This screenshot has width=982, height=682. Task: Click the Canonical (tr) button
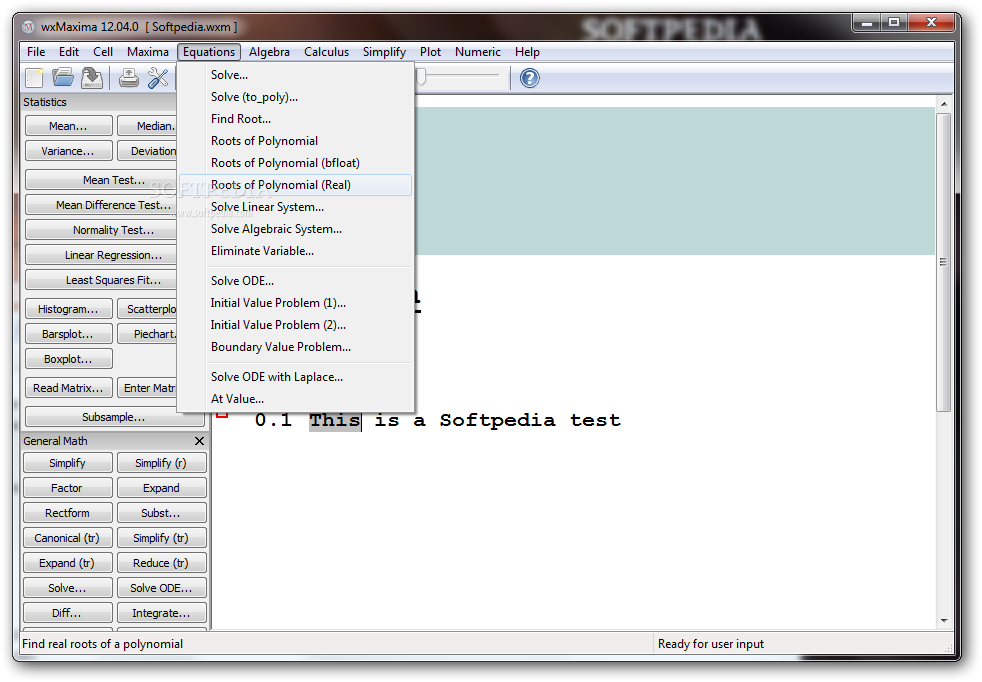68,538
